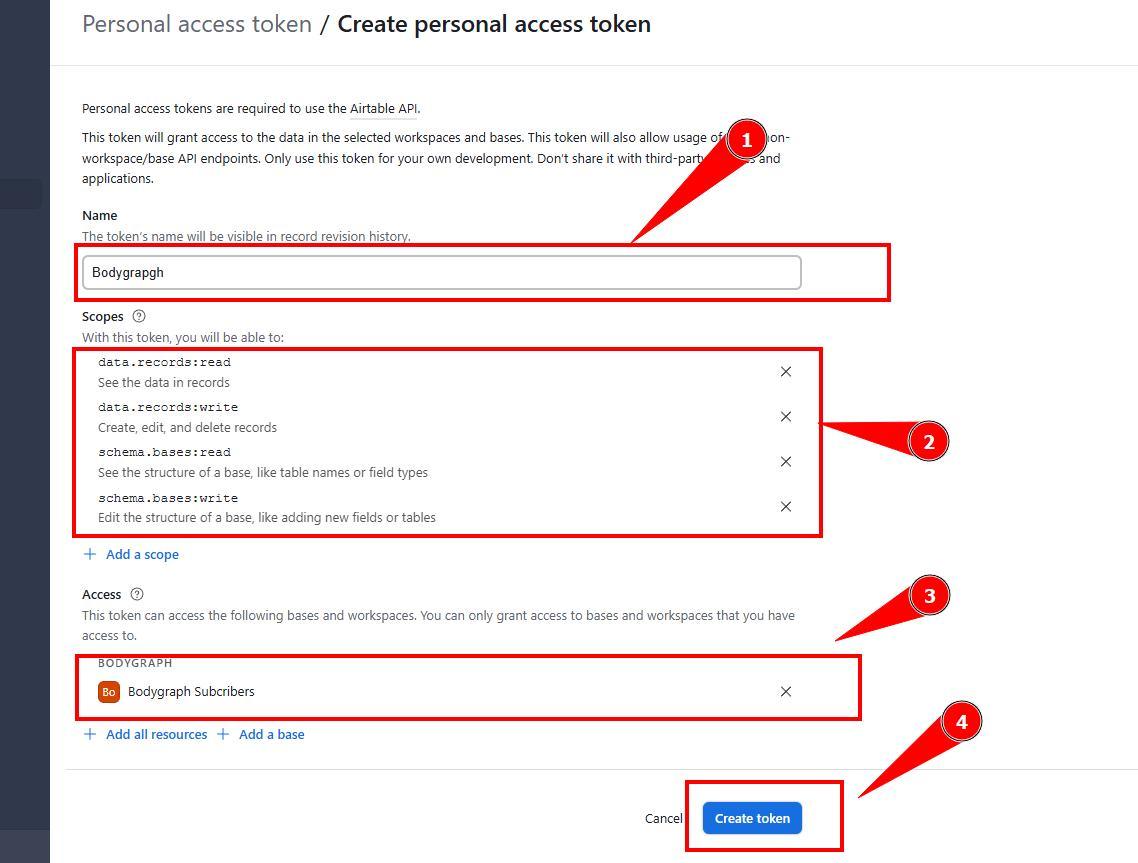Click the Create token button
Screen dimensions: 1138x863
tap(752, 818)
